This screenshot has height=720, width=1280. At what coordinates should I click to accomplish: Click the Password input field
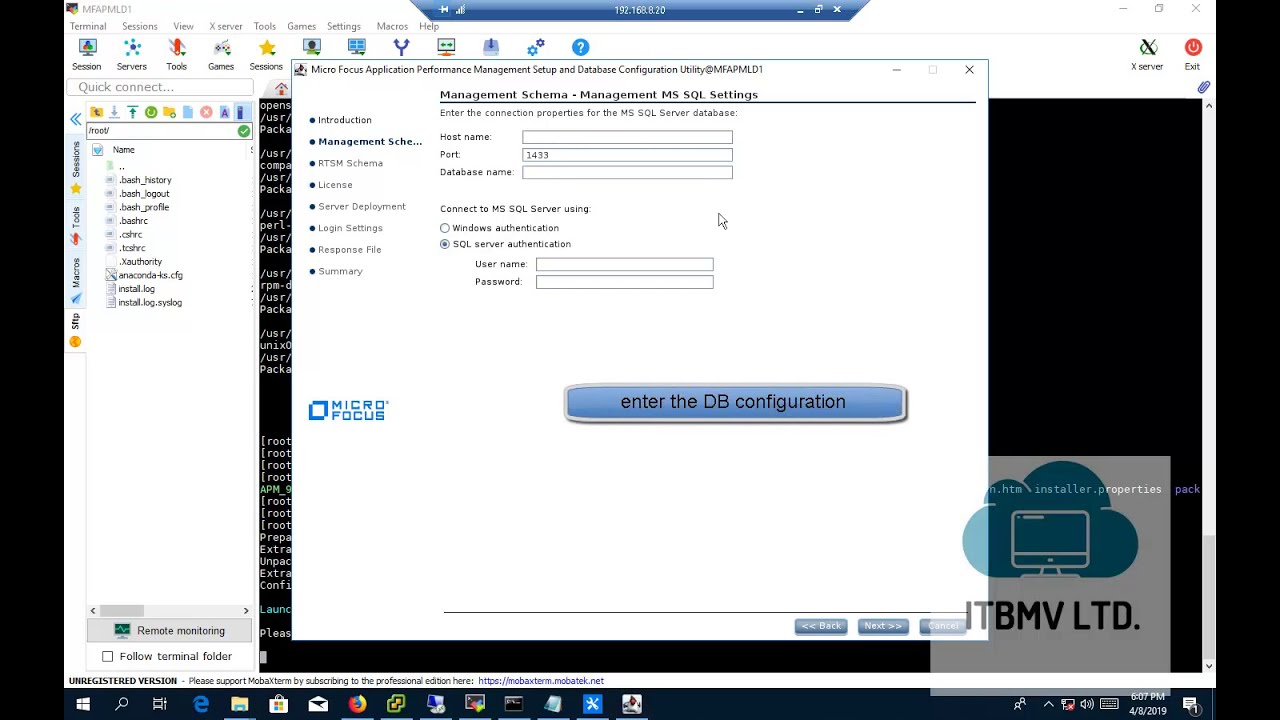pyautogui.click(x=624, y=282)
